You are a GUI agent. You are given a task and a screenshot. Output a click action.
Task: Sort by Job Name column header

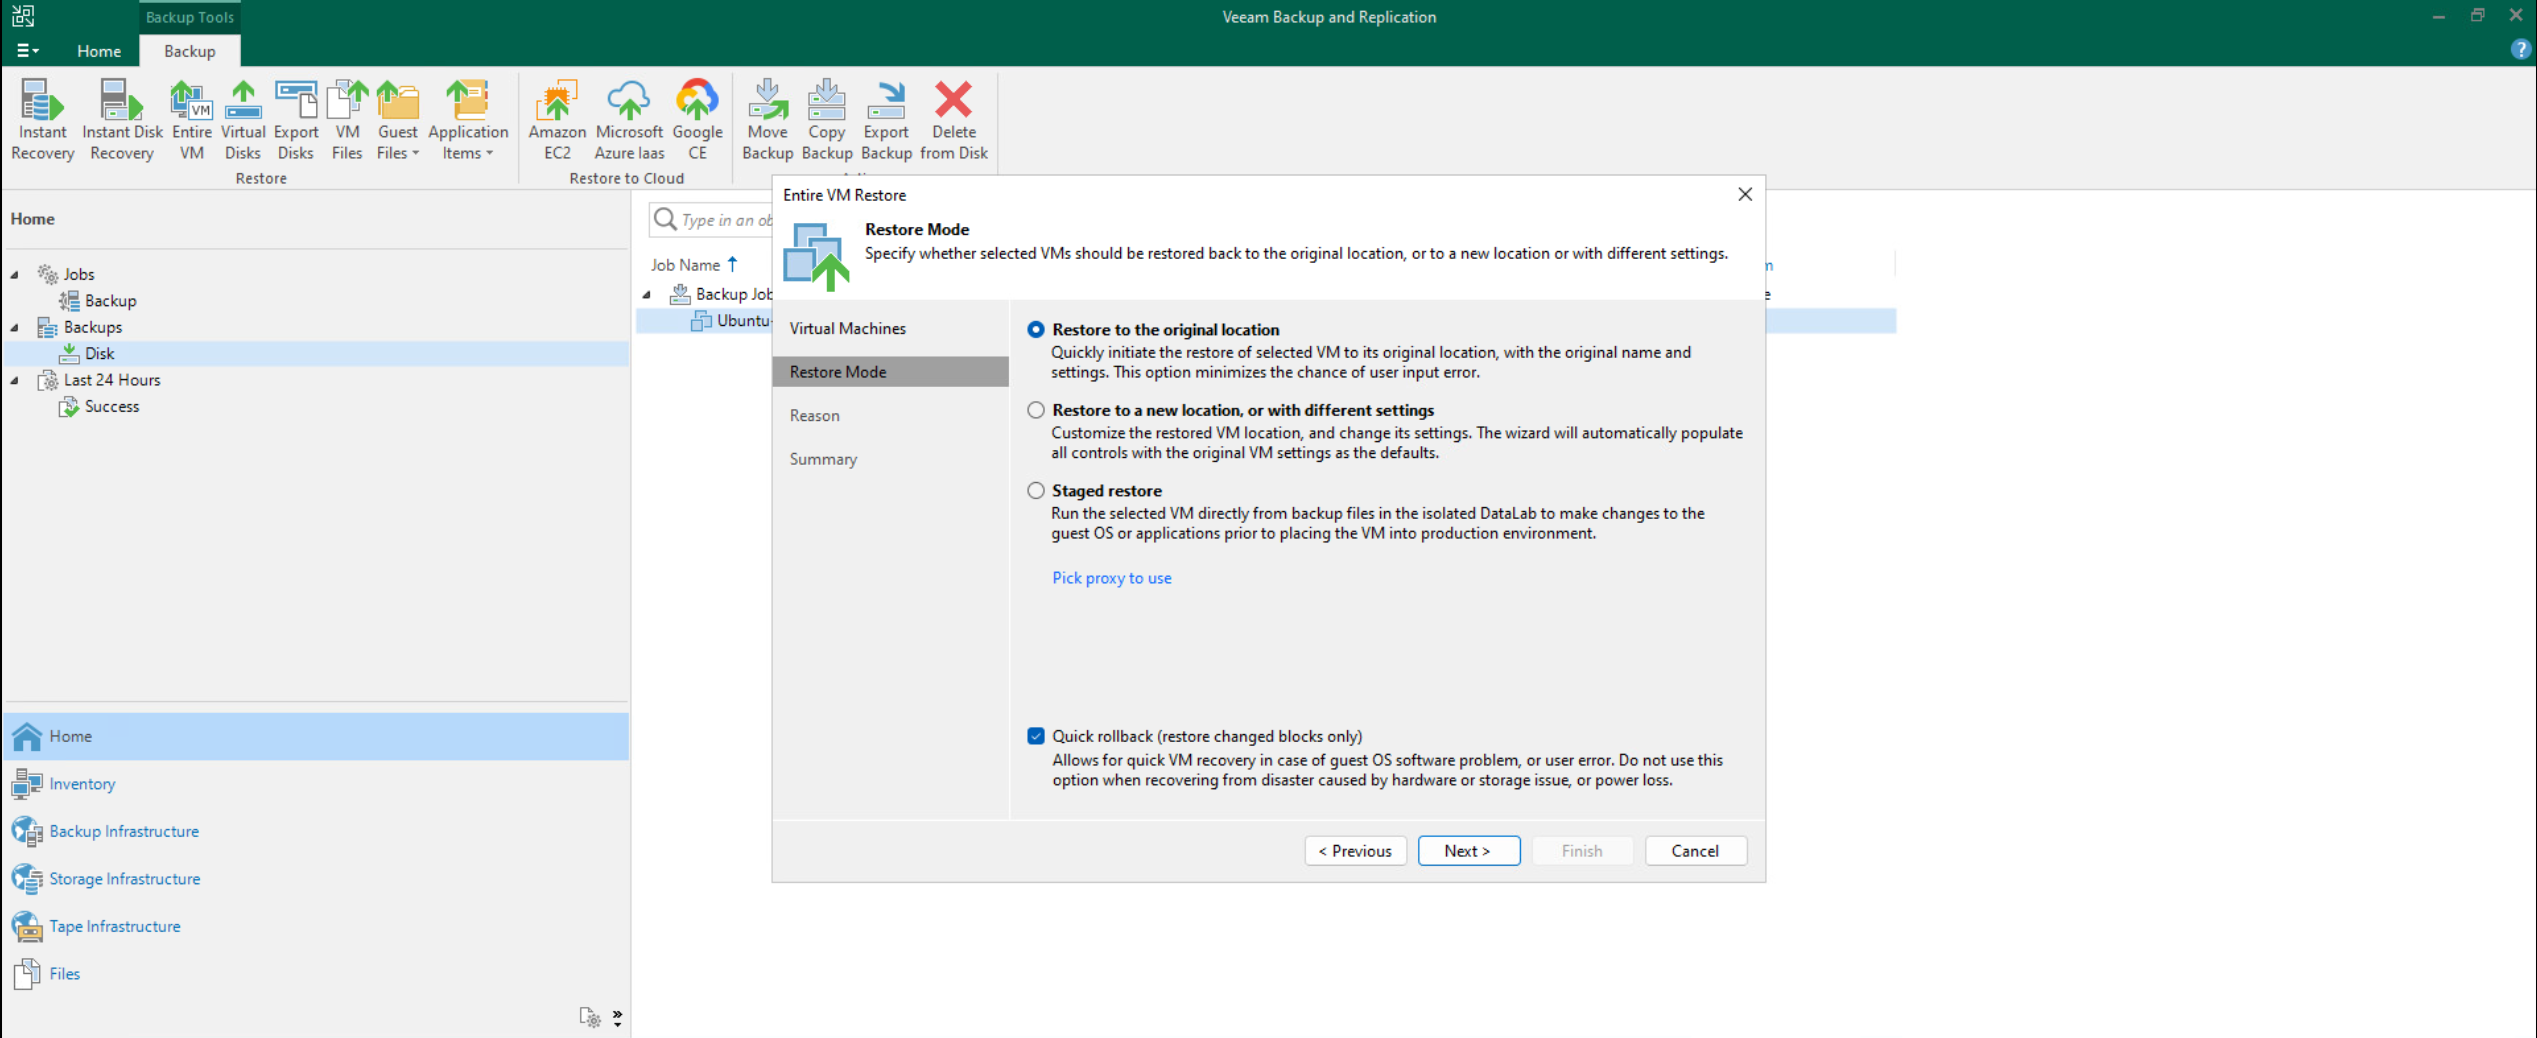(x=685, y=265)
